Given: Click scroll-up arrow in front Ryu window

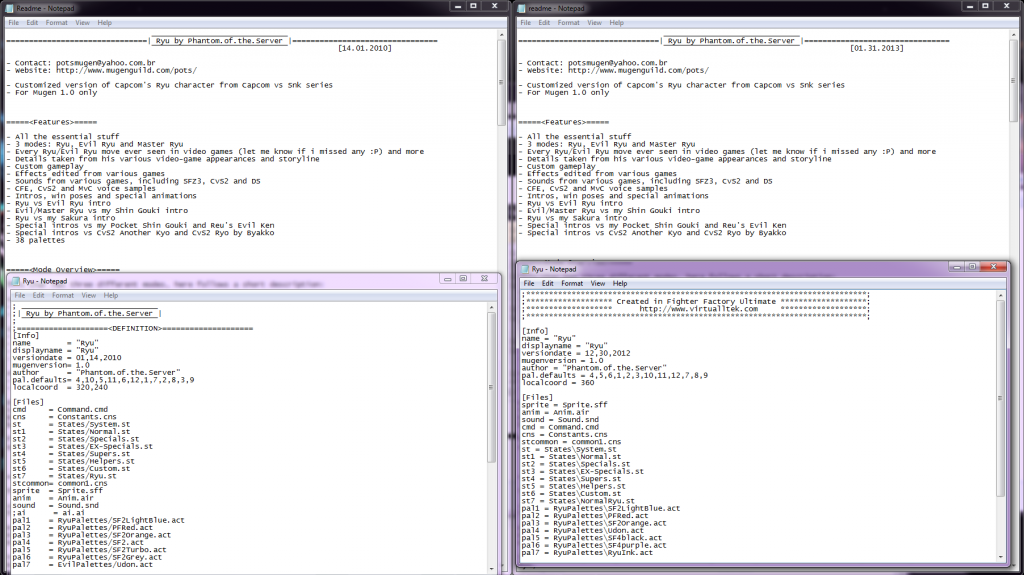Looking at the screenshot, I should [1000, 296].
